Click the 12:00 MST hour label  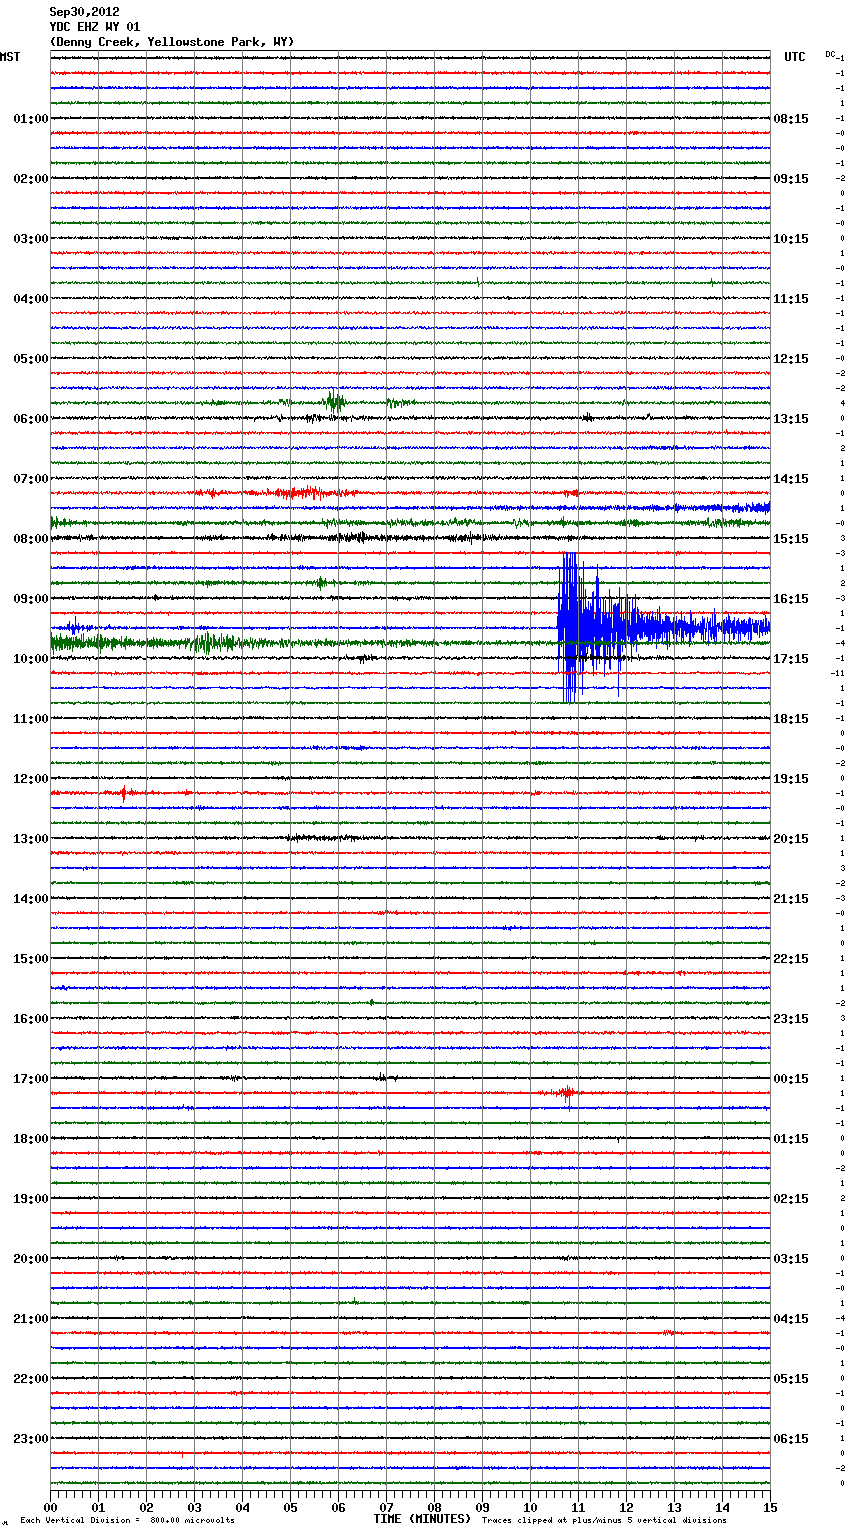click(31, 779)
